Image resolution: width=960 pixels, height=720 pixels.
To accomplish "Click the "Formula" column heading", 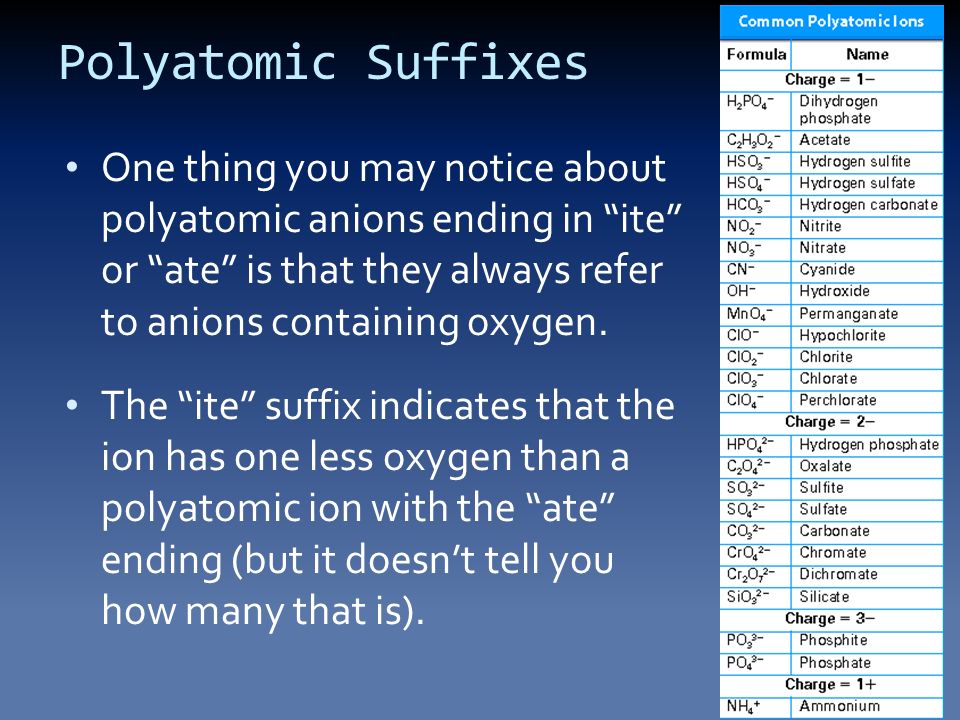I will click(756, 55).
